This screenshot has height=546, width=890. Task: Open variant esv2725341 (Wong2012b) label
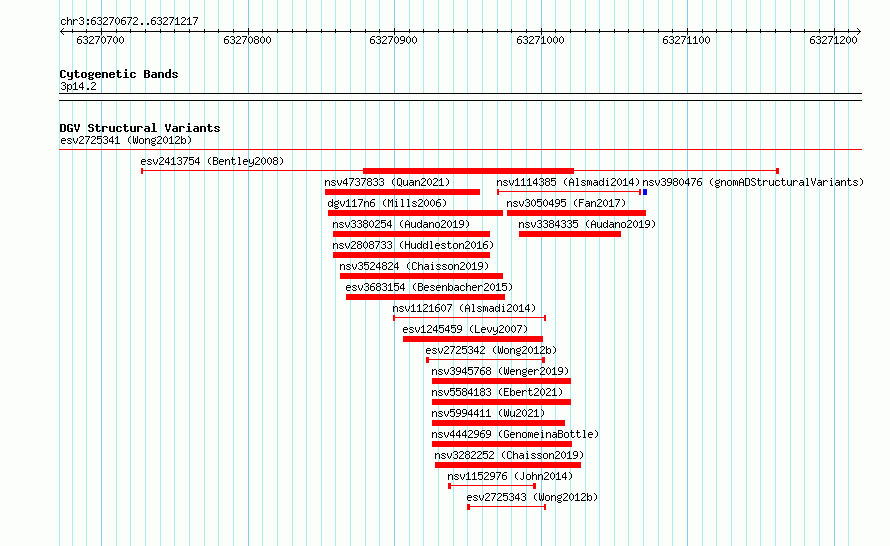[126, 140]
